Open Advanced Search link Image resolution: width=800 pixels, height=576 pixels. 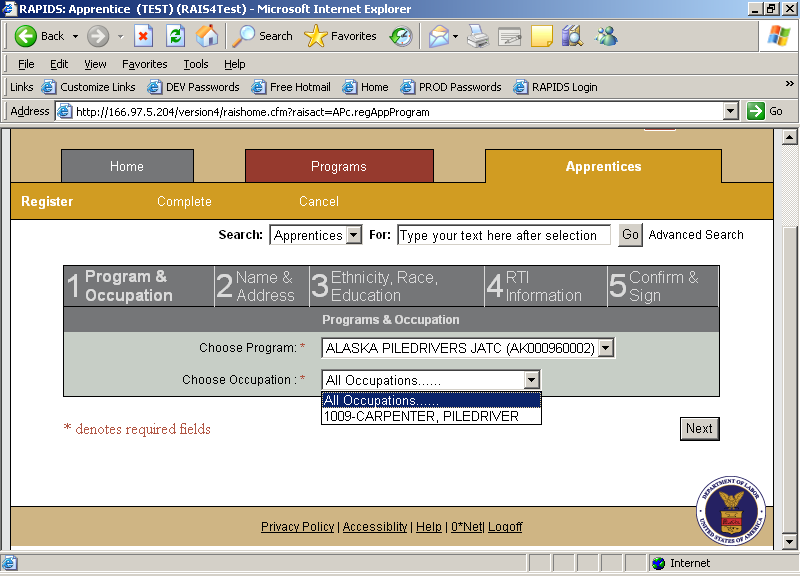[696, 235]
